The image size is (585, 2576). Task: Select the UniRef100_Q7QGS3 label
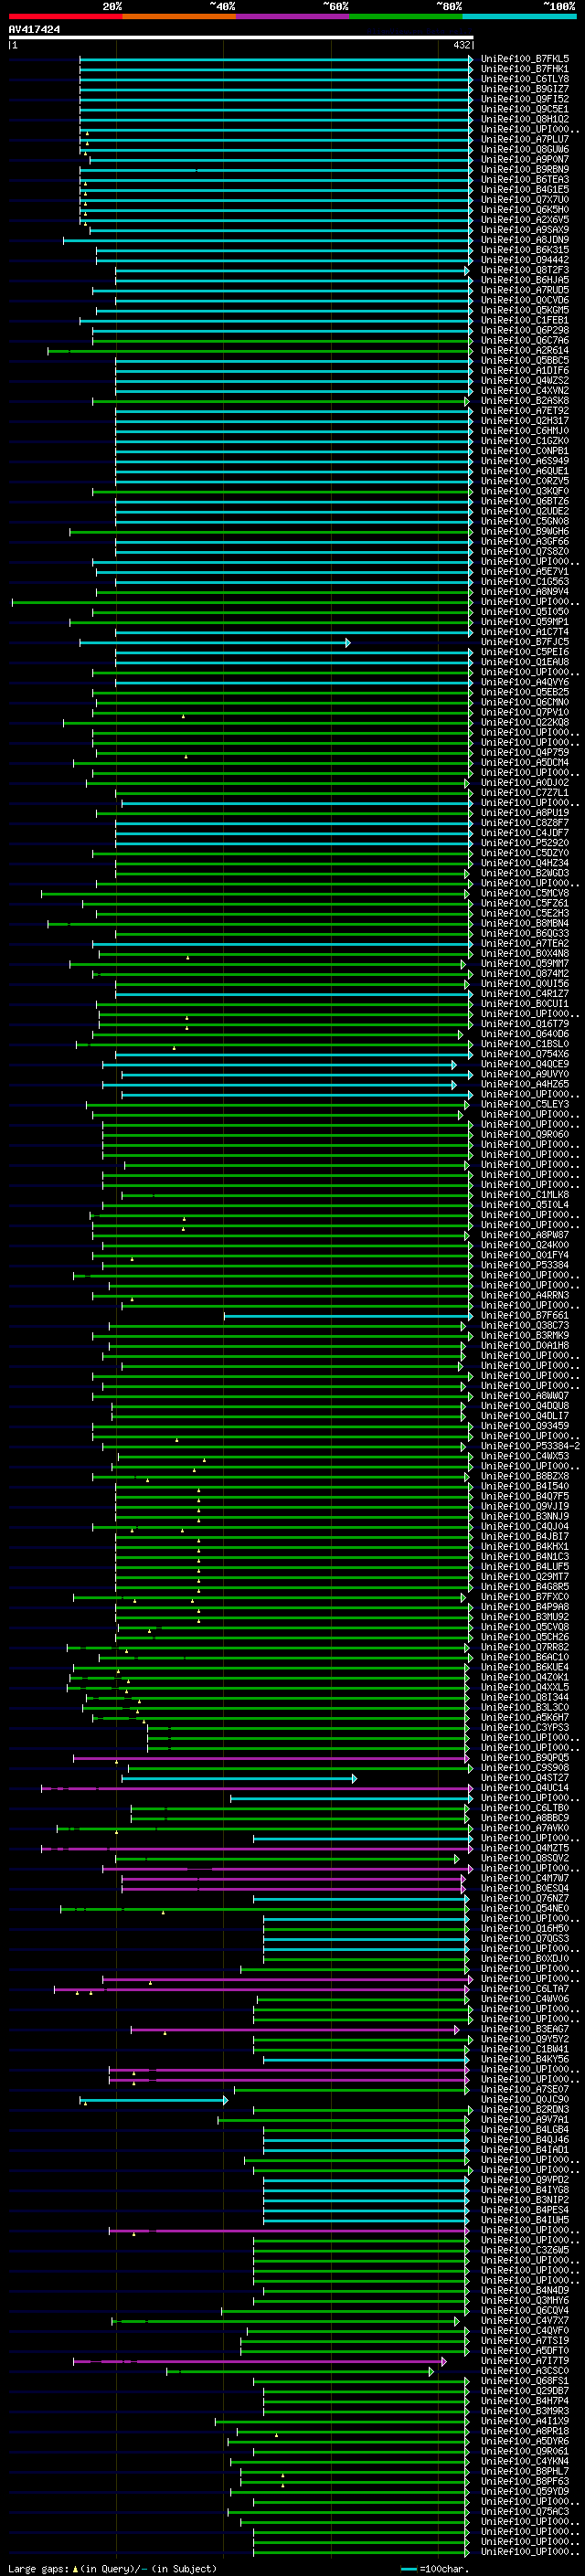pyautogui.click(x=525, y=1938)
